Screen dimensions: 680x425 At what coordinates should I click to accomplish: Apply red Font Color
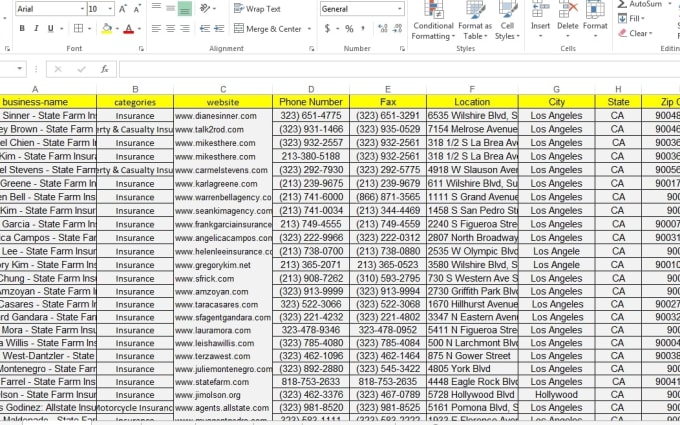pyautogui.click(x=128, y=29)
